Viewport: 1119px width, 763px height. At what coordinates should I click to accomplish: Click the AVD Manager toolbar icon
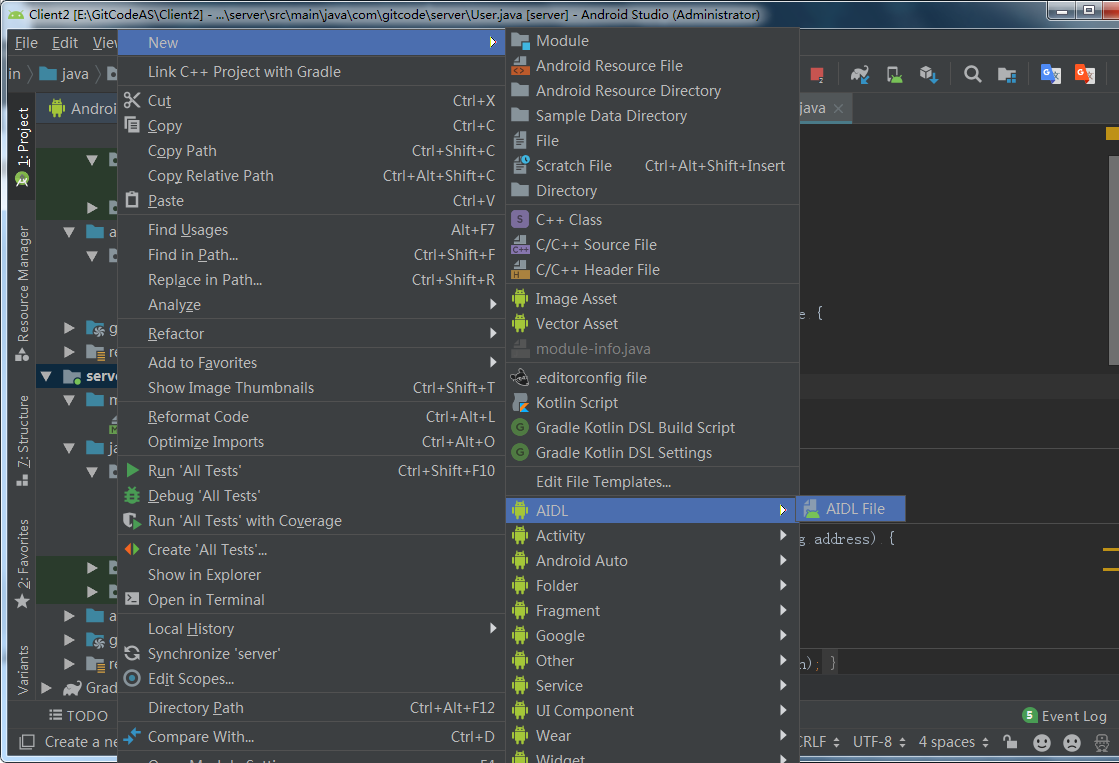894,74
